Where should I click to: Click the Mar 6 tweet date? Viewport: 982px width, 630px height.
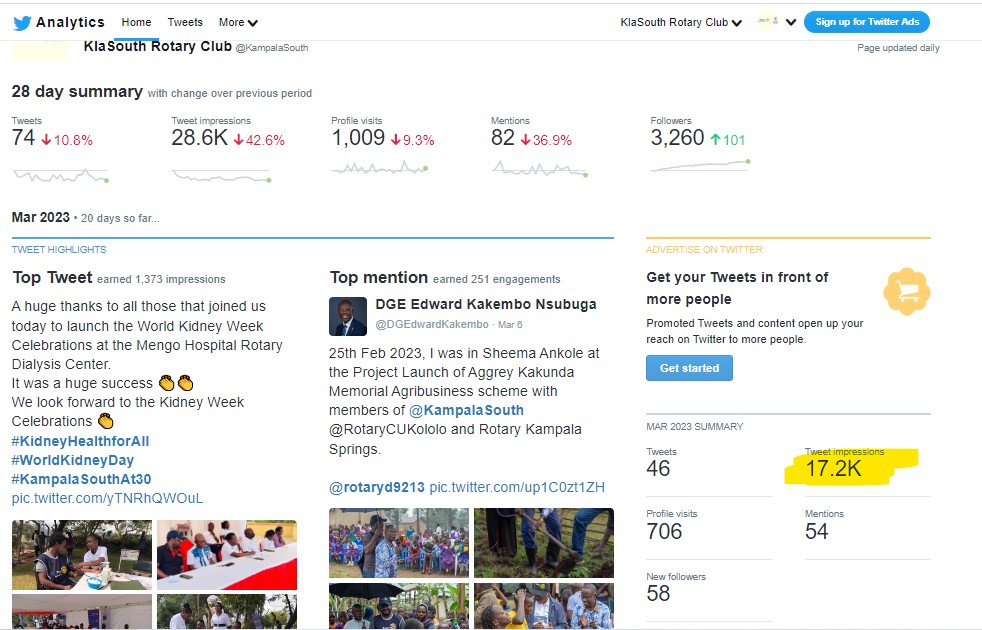pos(510,324)
